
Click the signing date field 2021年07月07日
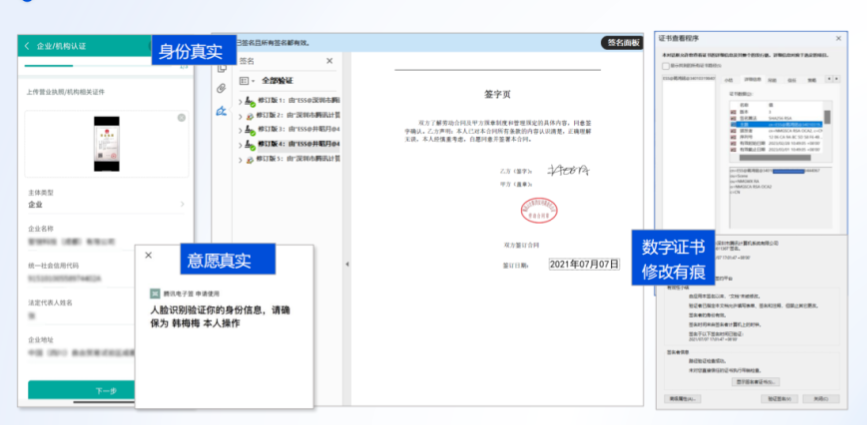[x=584, y=265]
